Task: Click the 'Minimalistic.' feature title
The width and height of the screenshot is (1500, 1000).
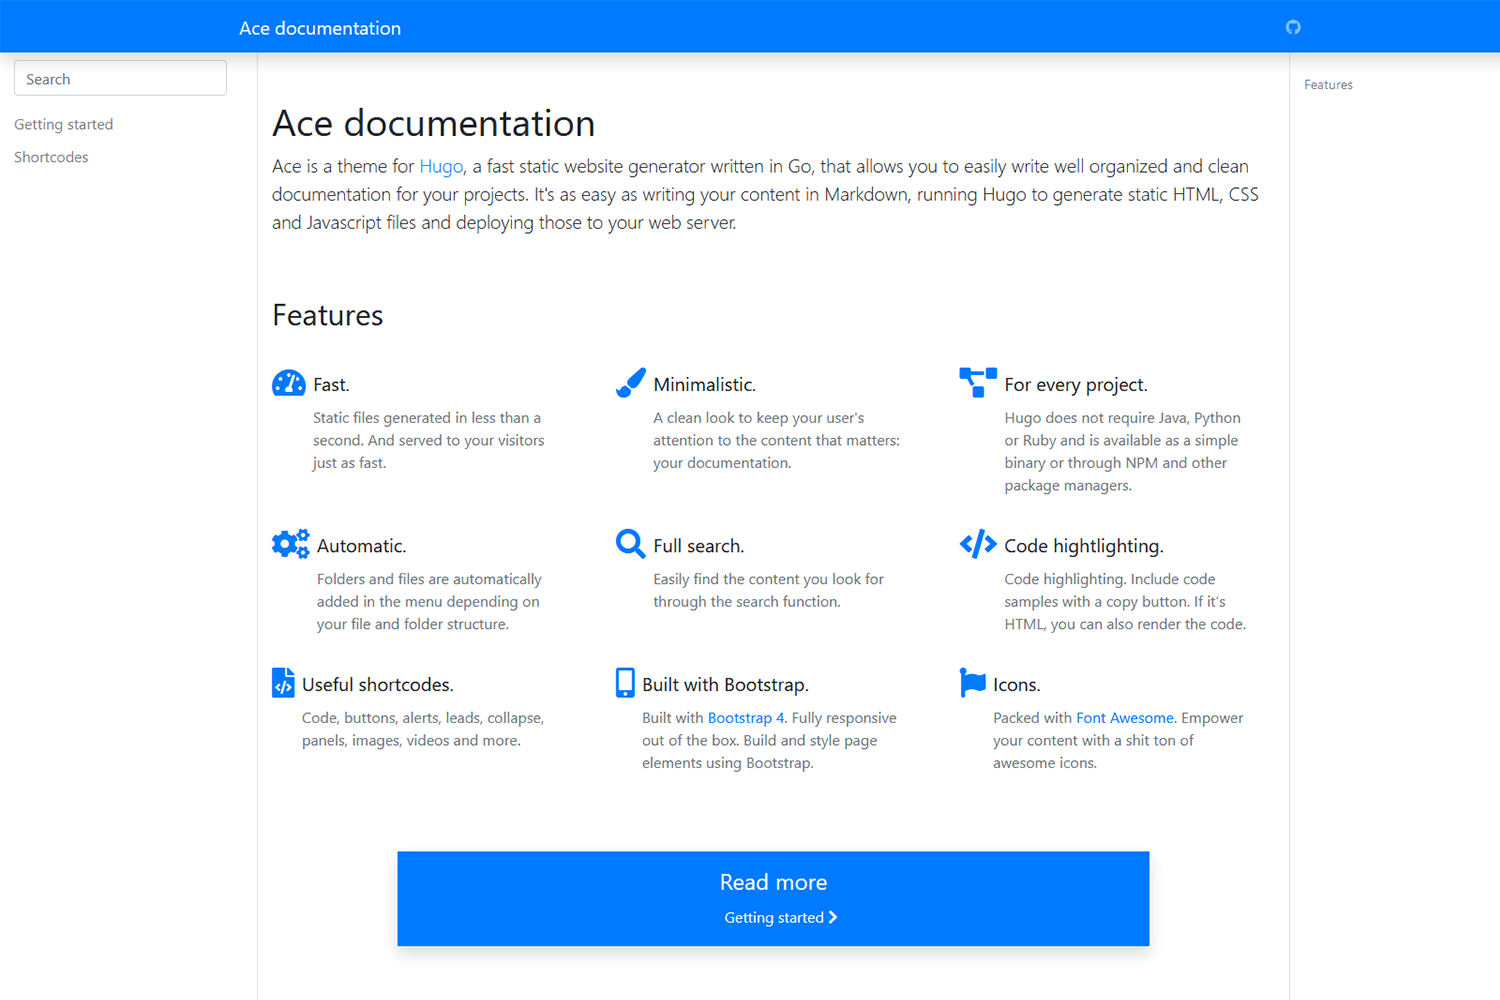Action: (x=704, y=385)
